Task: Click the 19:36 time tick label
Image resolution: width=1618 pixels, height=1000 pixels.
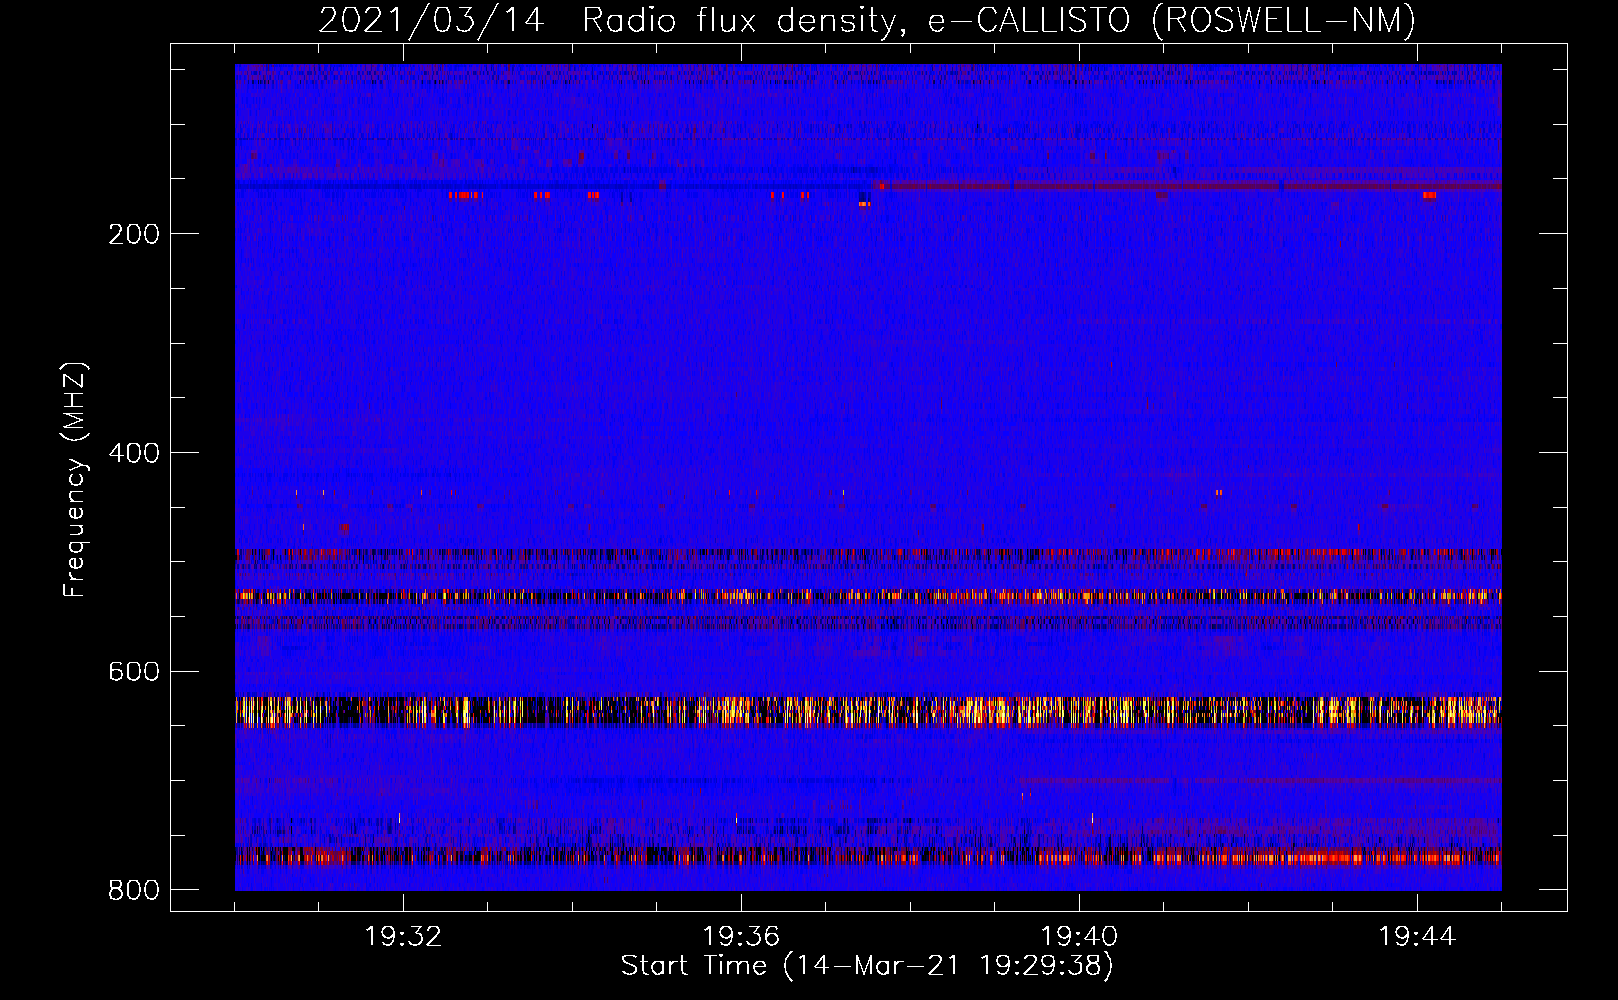Action: (741, 937)
